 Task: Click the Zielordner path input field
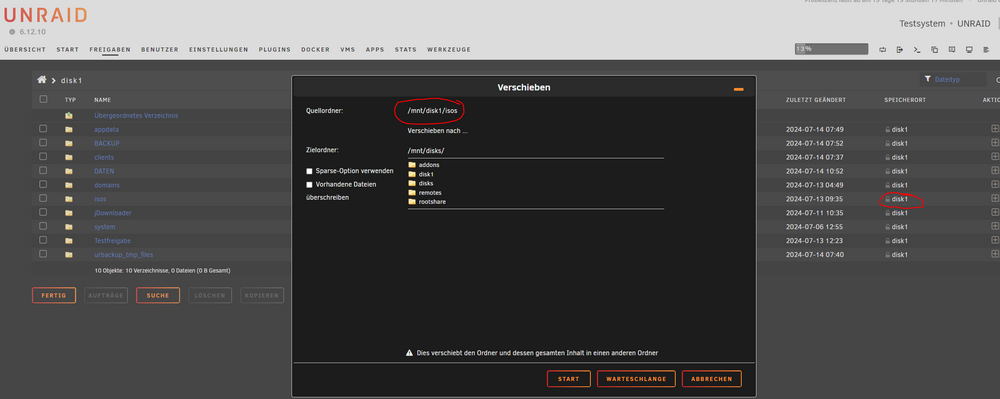(x=536, y=150)
